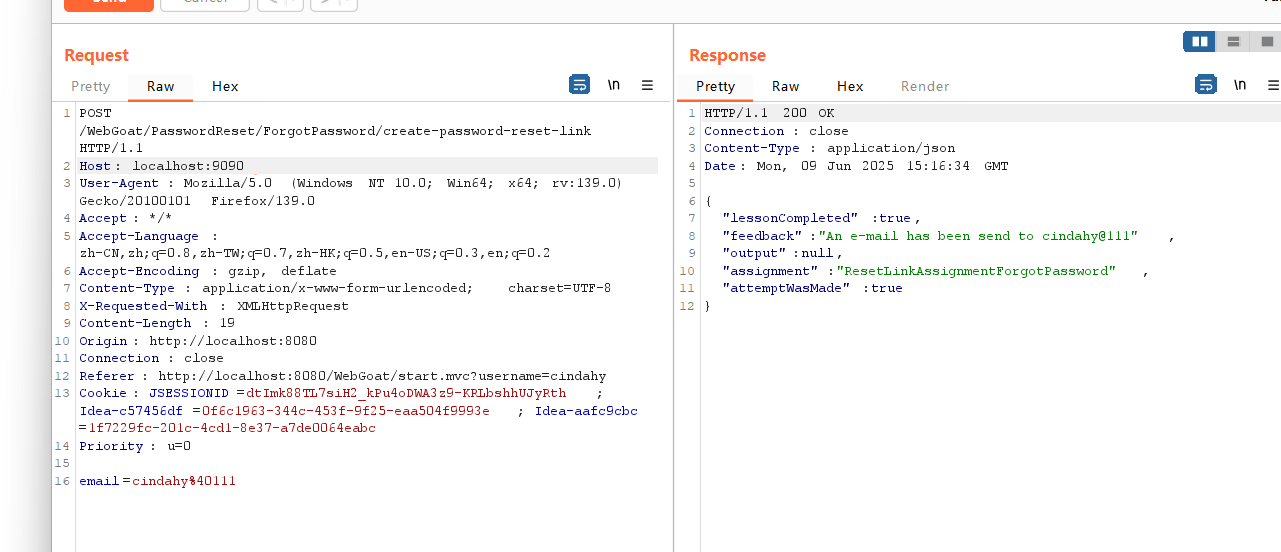
Task: Switch Request view to the Pretty tab
Action: (91, 86)
